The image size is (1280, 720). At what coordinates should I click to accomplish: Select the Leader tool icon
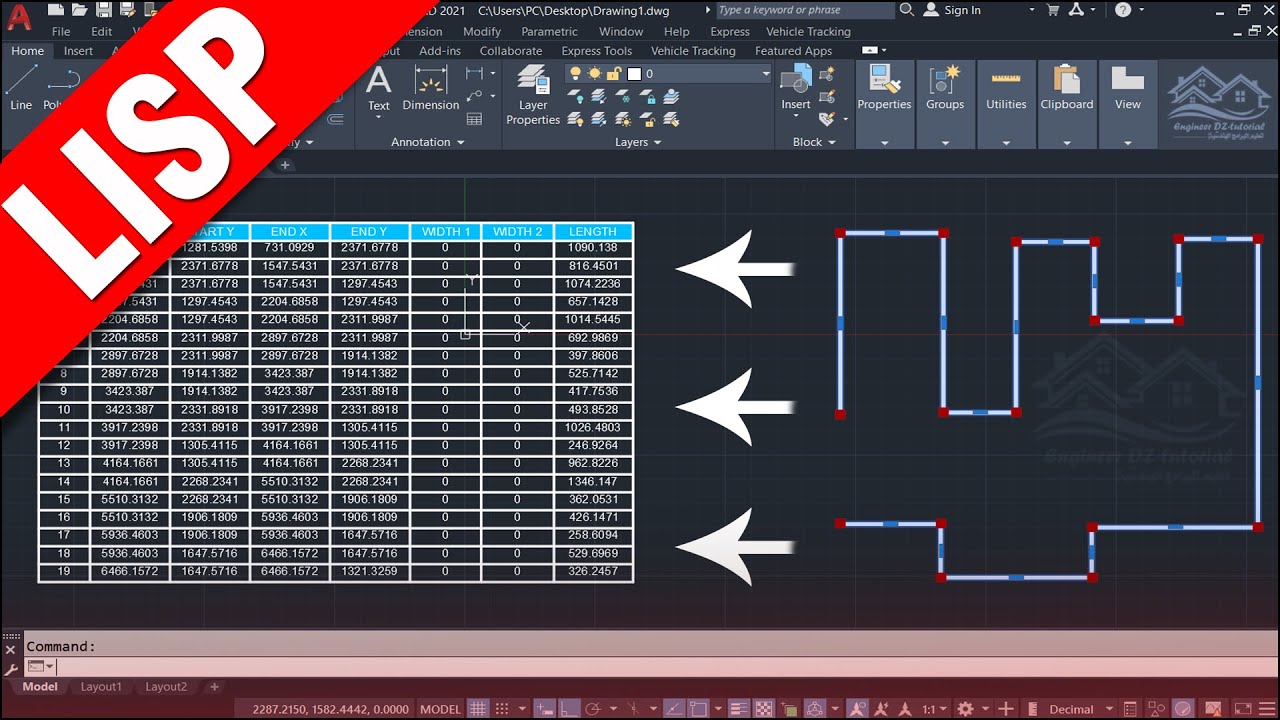pyautogui.click(x=474, y=96)
